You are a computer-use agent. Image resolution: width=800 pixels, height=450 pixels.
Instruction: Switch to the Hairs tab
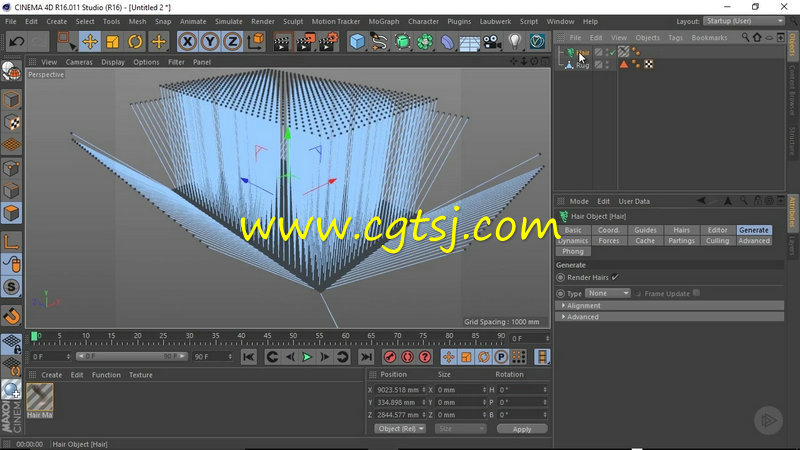coord(681,230)
